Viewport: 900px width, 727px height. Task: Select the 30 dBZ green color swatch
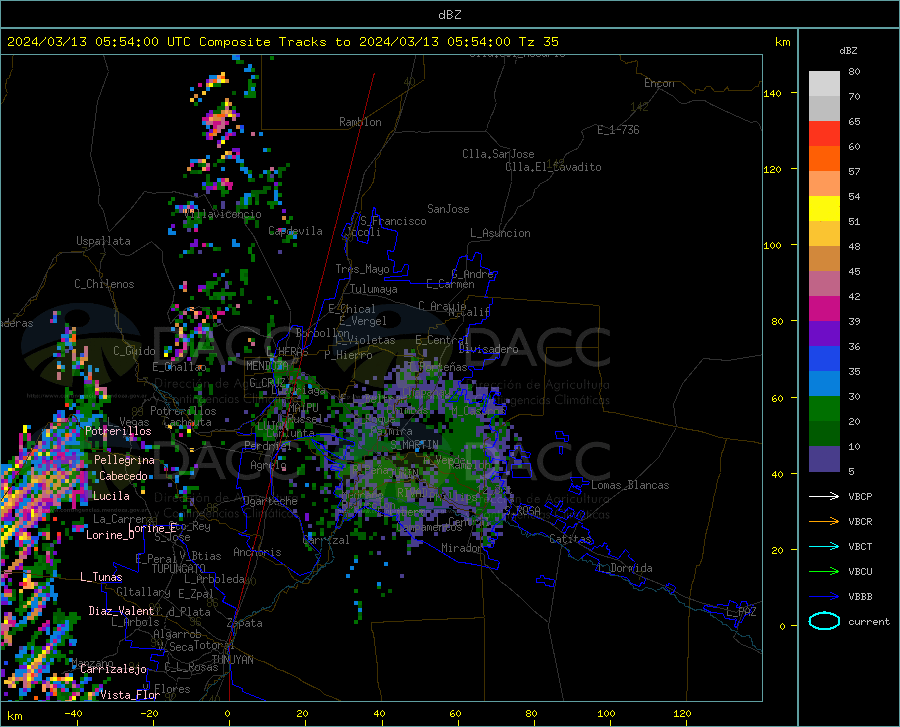(824, 409)
